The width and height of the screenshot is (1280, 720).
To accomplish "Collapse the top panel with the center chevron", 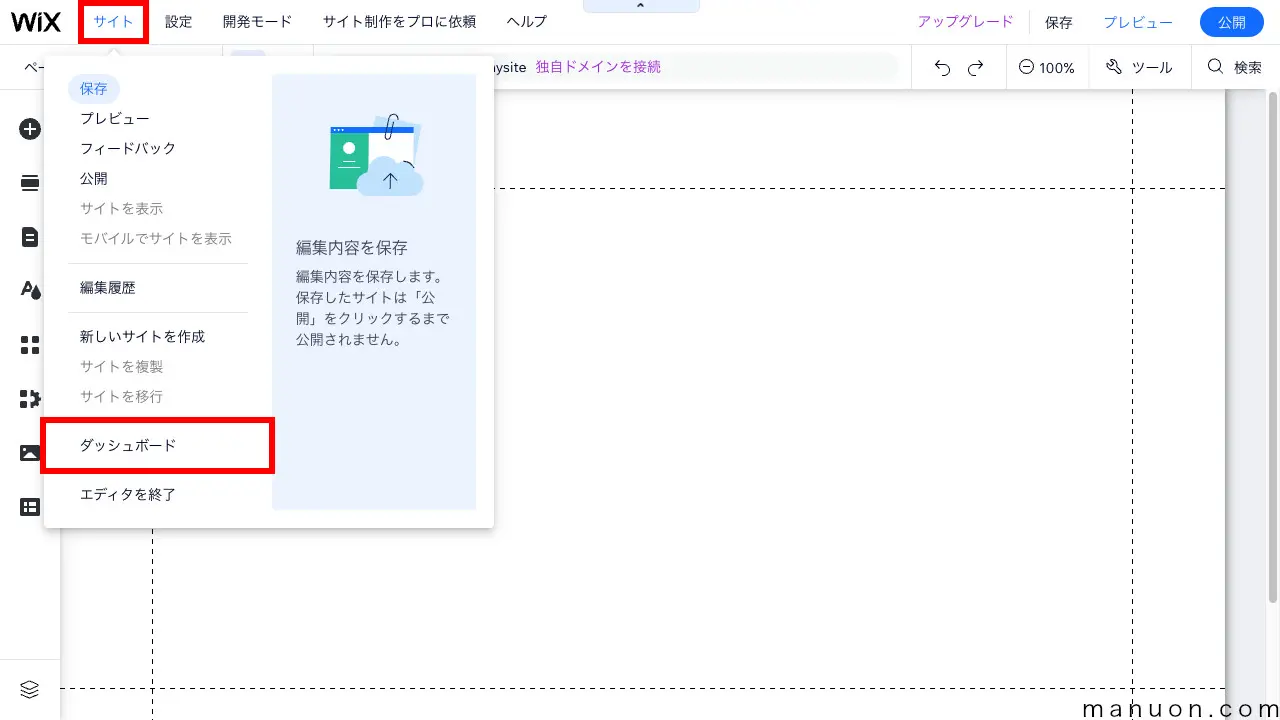I will tap(641, 6).
